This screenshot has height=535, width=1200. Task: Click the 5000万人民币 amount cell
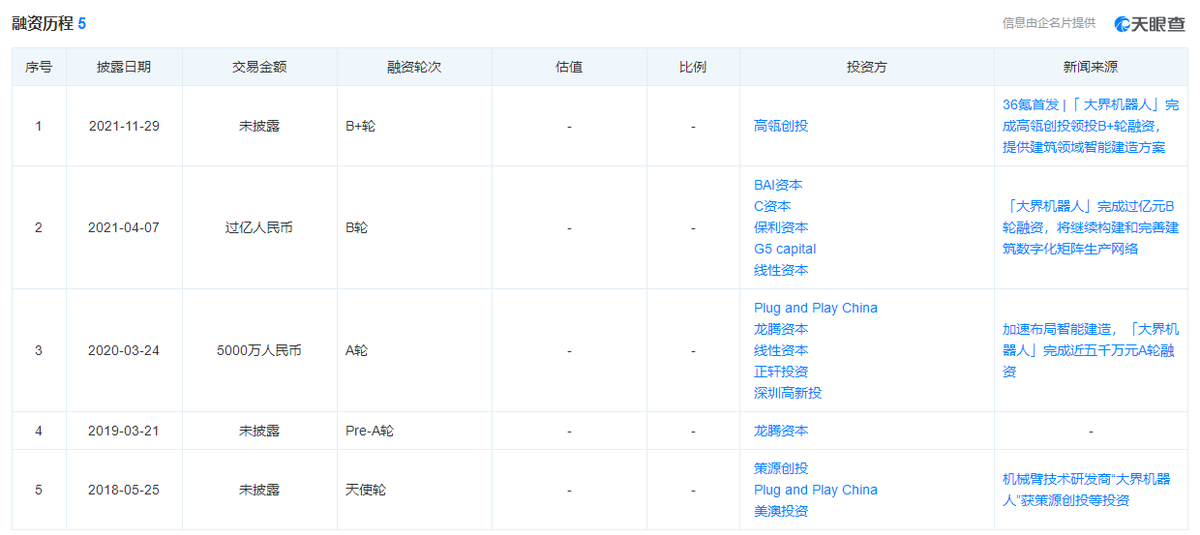(x=259, y=351)
